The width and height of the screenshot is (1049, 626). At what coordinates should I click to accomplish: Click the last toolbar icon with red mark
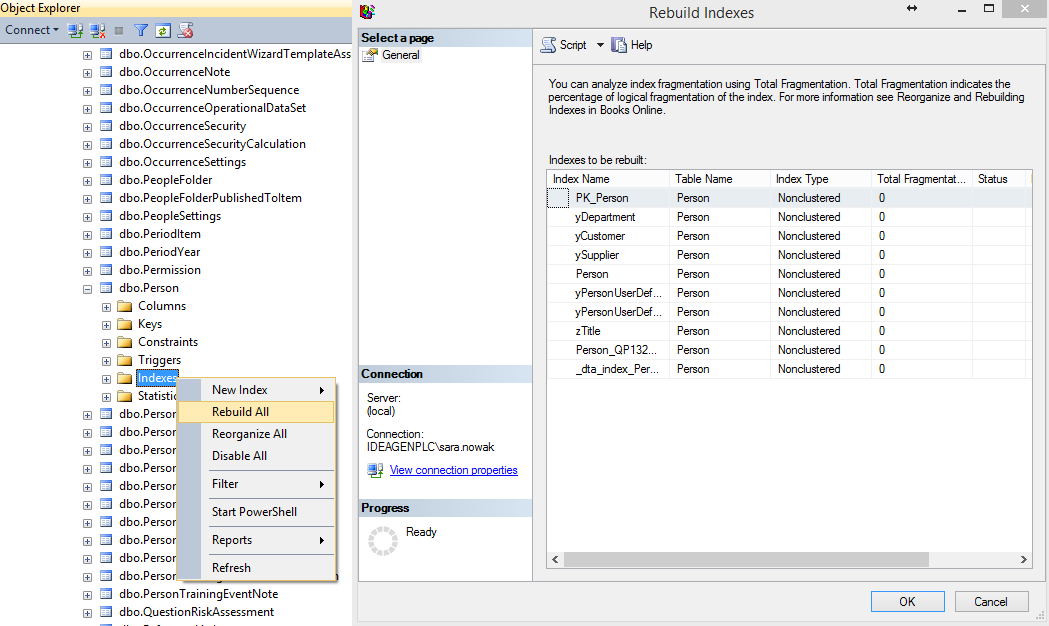tap(185, 30)
